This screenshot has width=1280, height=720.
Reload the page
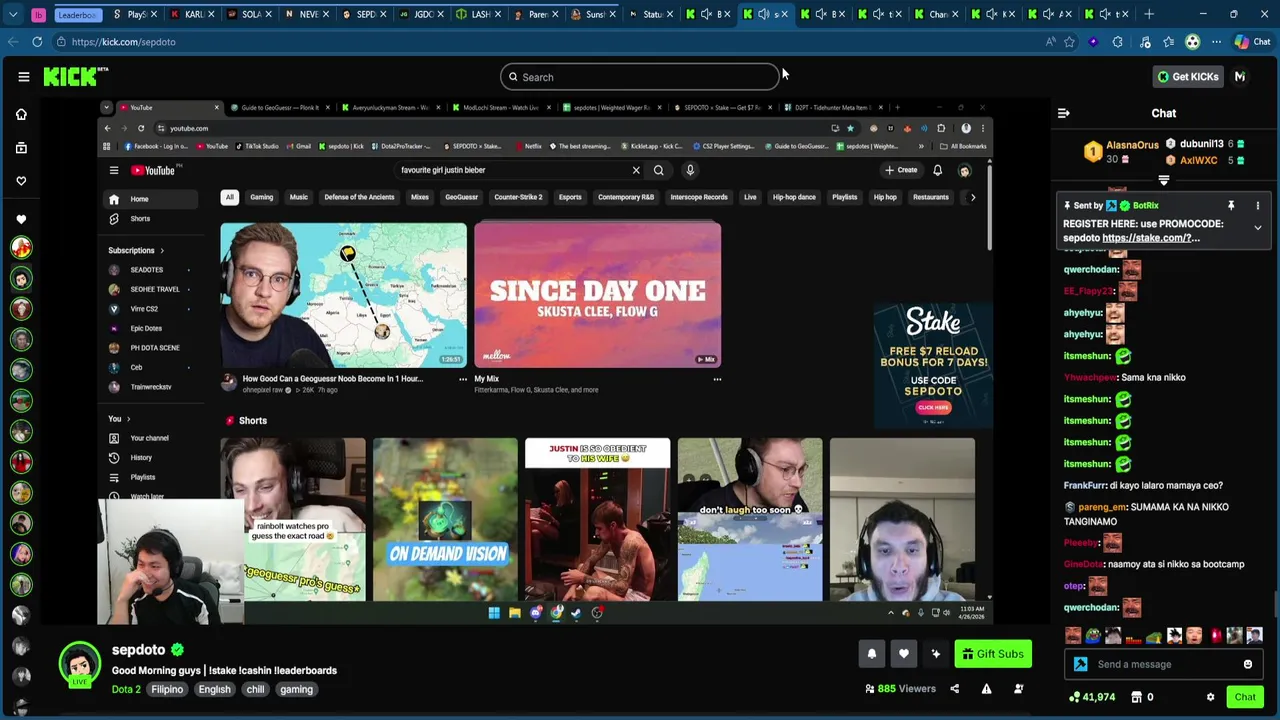[37, 42]
